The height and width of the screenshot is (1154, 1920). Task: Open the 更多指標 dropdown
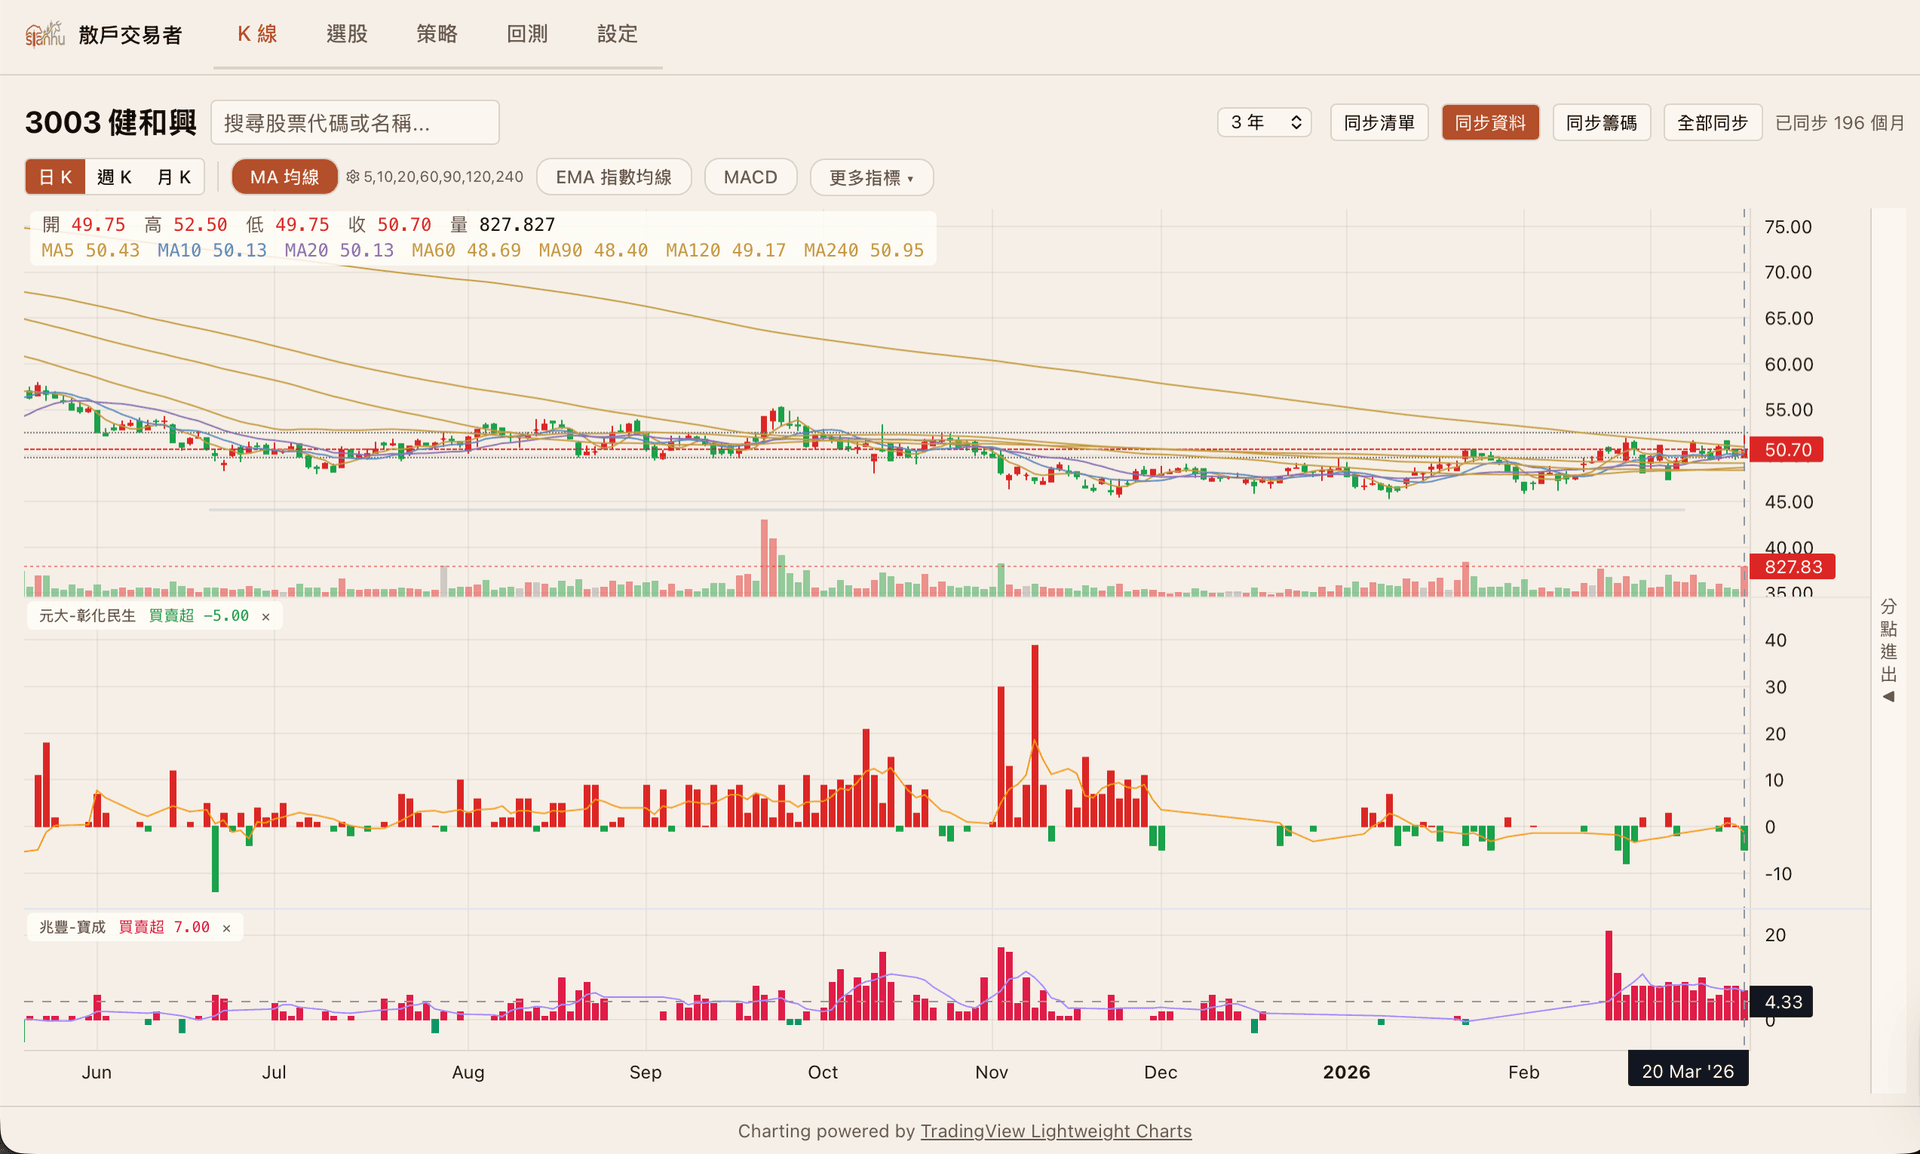click(x=871, y=177)
